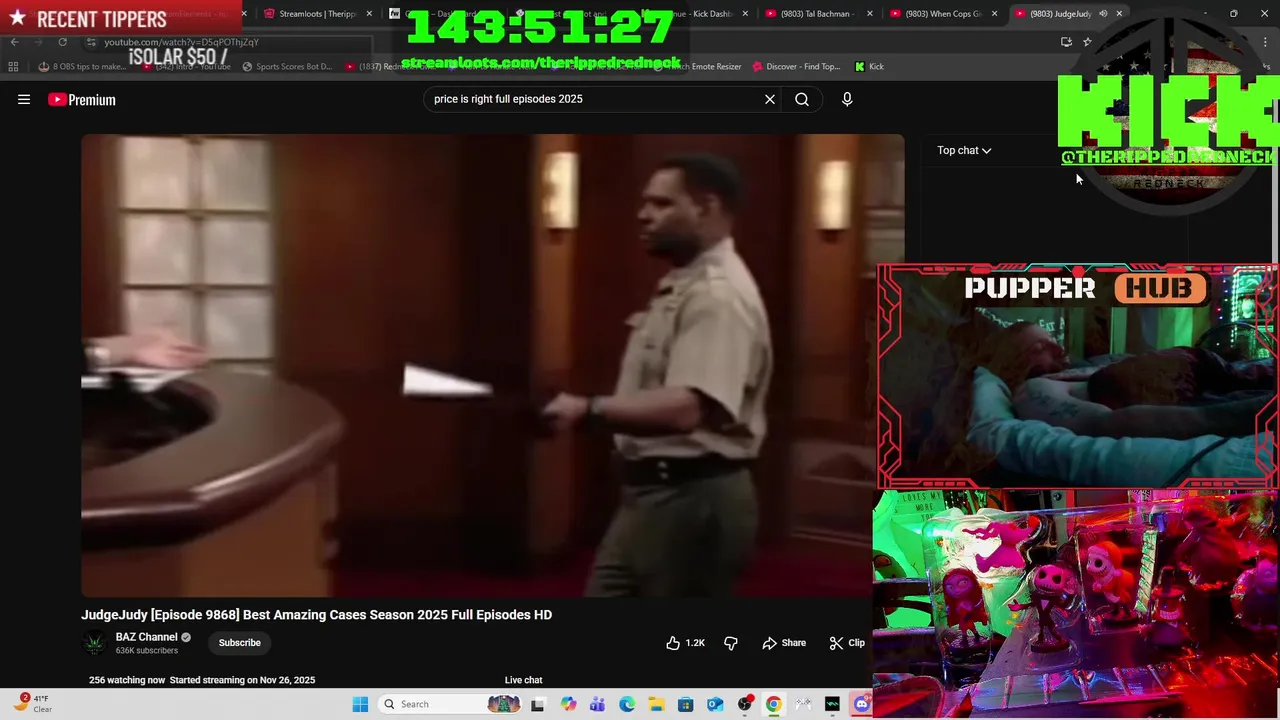Open Microsoft Teams from taskbar
This screenshot has height=720, width=1280.
[x=597, y=704]
